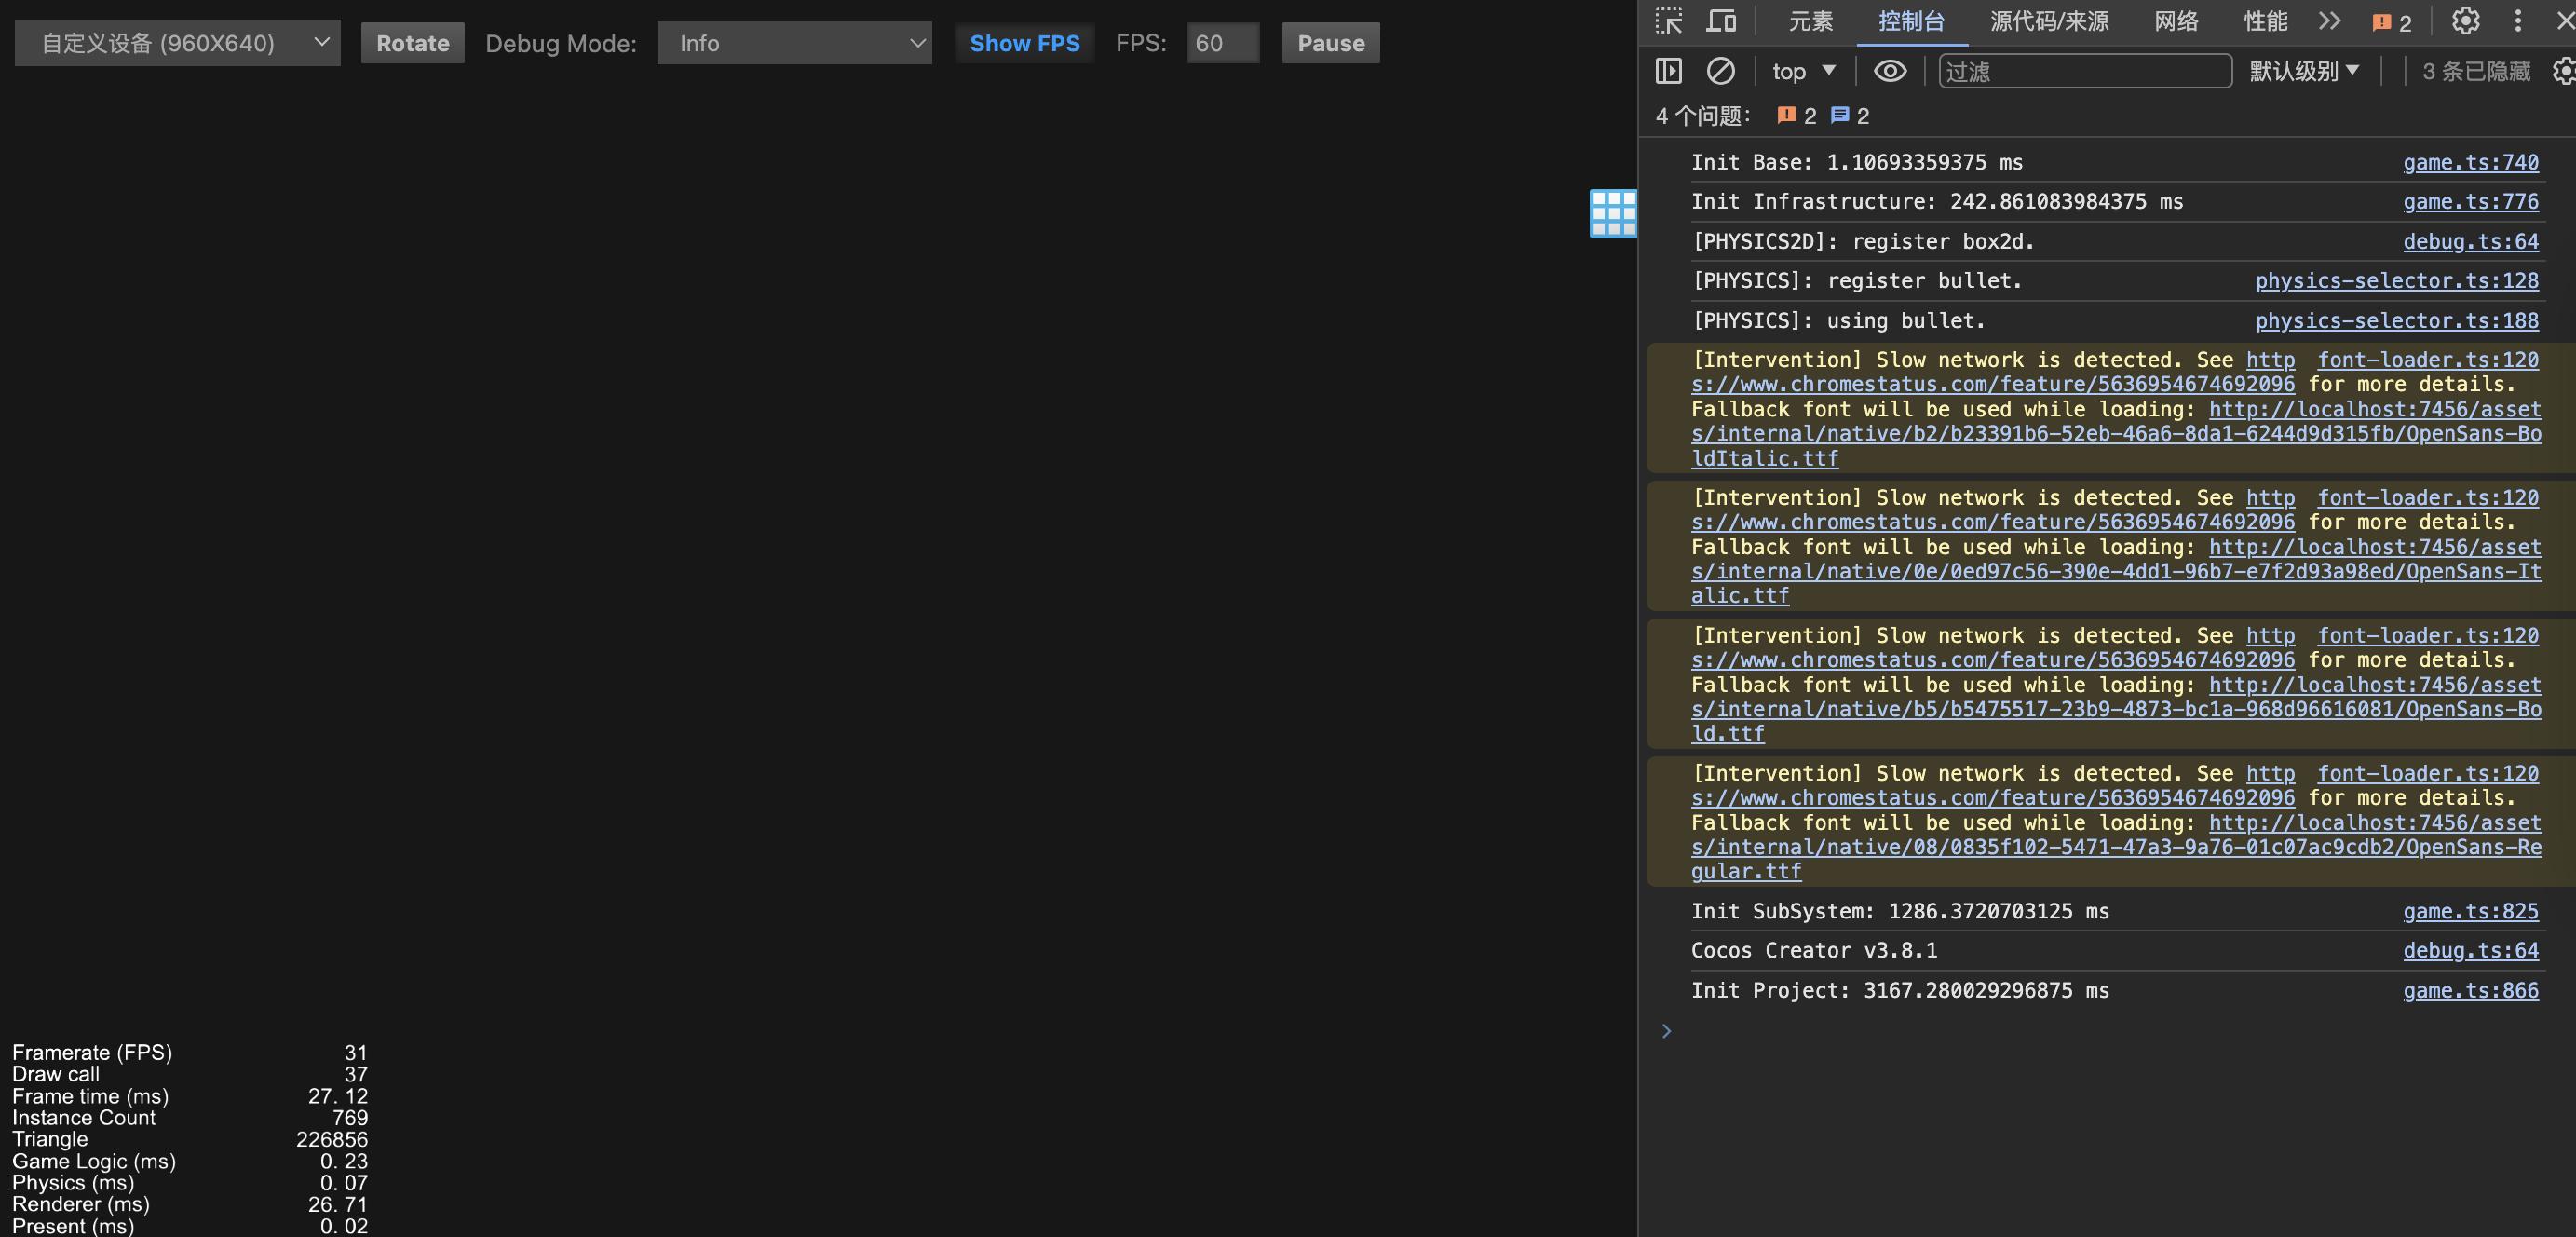
Task: Click the blue grid icon
Action: (x=1612, y=213)
